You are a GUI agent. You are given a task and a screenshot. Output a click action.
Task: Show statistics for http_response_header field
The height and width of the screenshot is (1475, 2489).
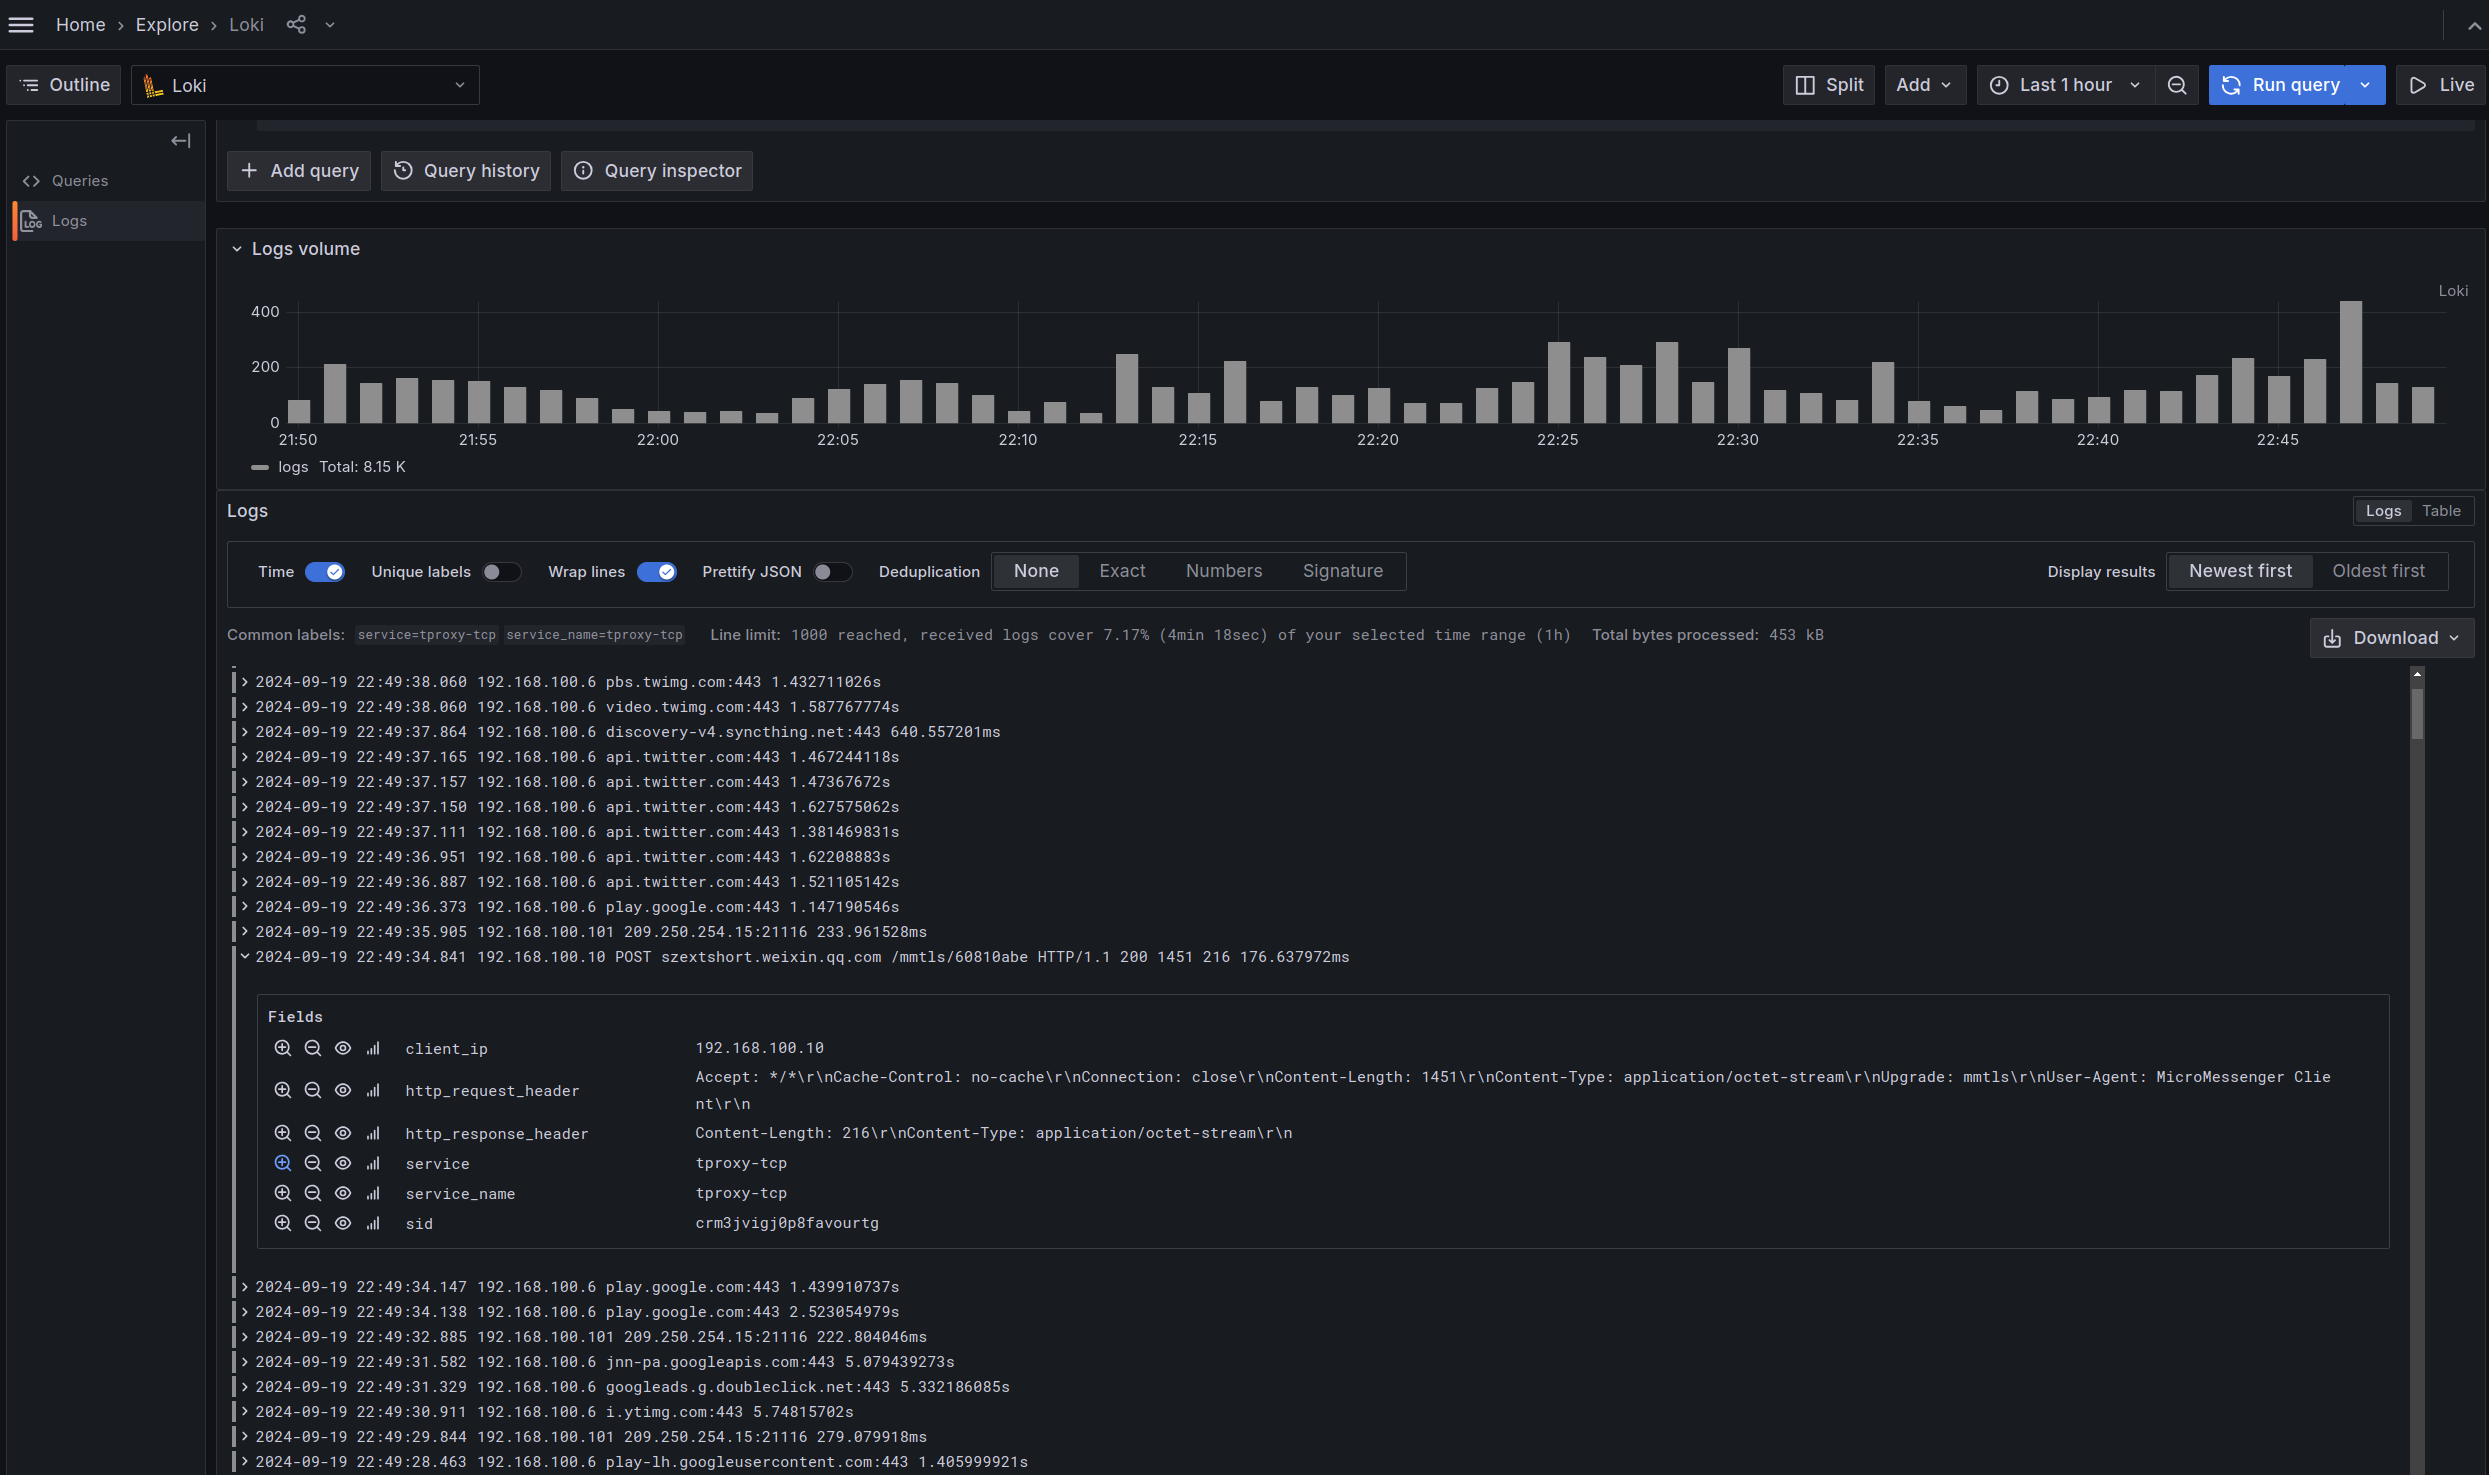tap(373, 1133)
